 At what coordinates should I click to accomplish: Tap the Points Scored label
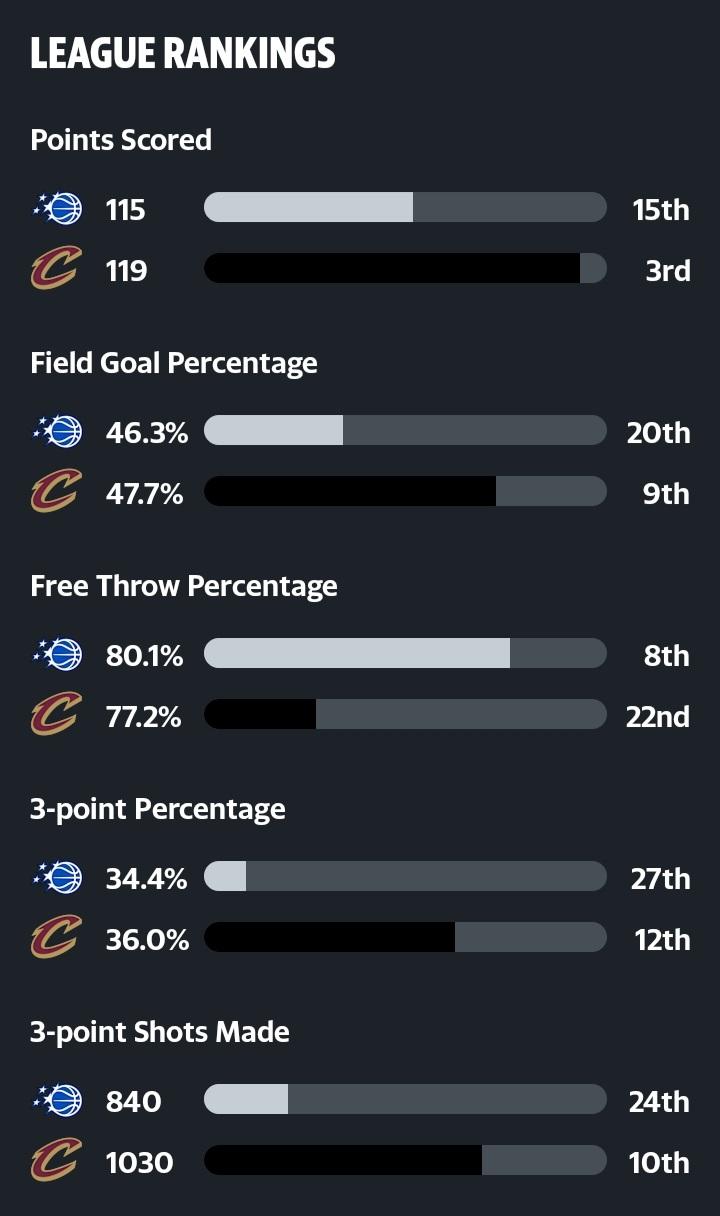pyautogui.click(x=121, y=140)
